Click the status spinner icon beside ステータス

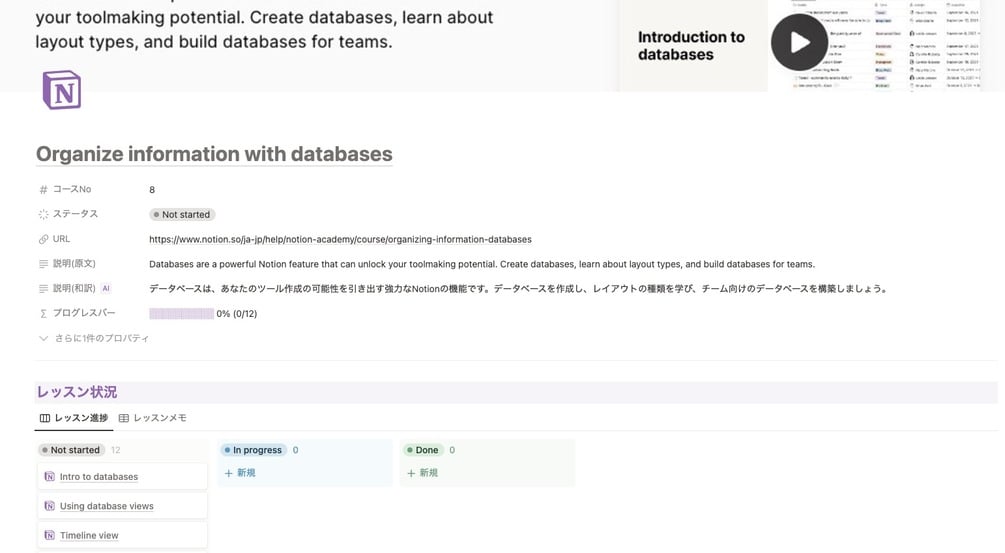pos(43,214)
